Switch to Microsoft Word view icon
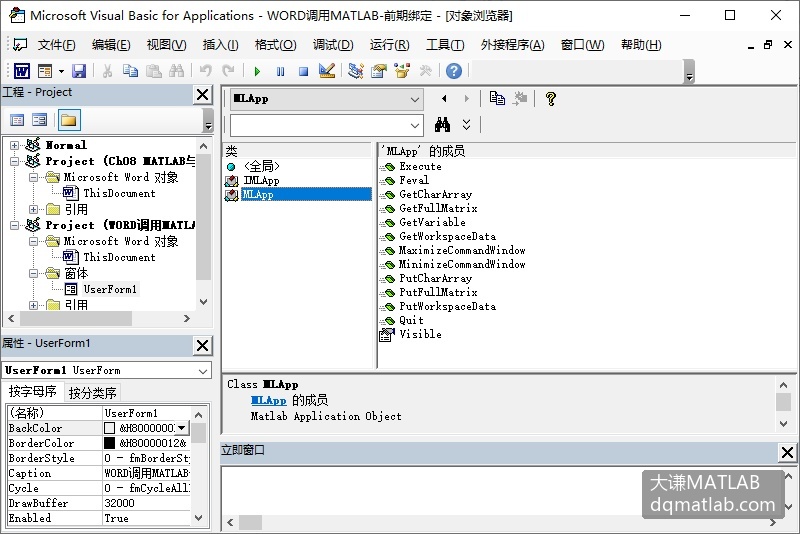This screenshot has height=534, width=800. (x=21, y=71)
